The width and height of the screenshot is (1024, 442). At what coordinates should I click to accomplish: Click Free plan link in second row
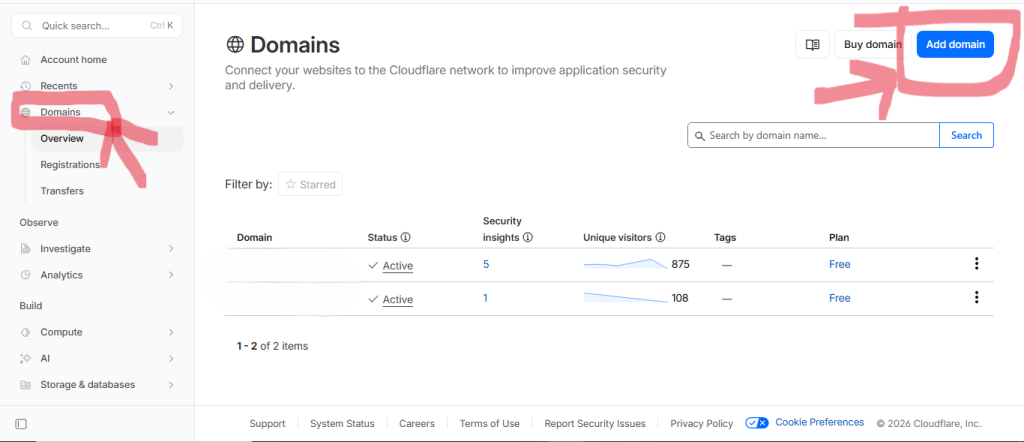click(x=840, y=298)
